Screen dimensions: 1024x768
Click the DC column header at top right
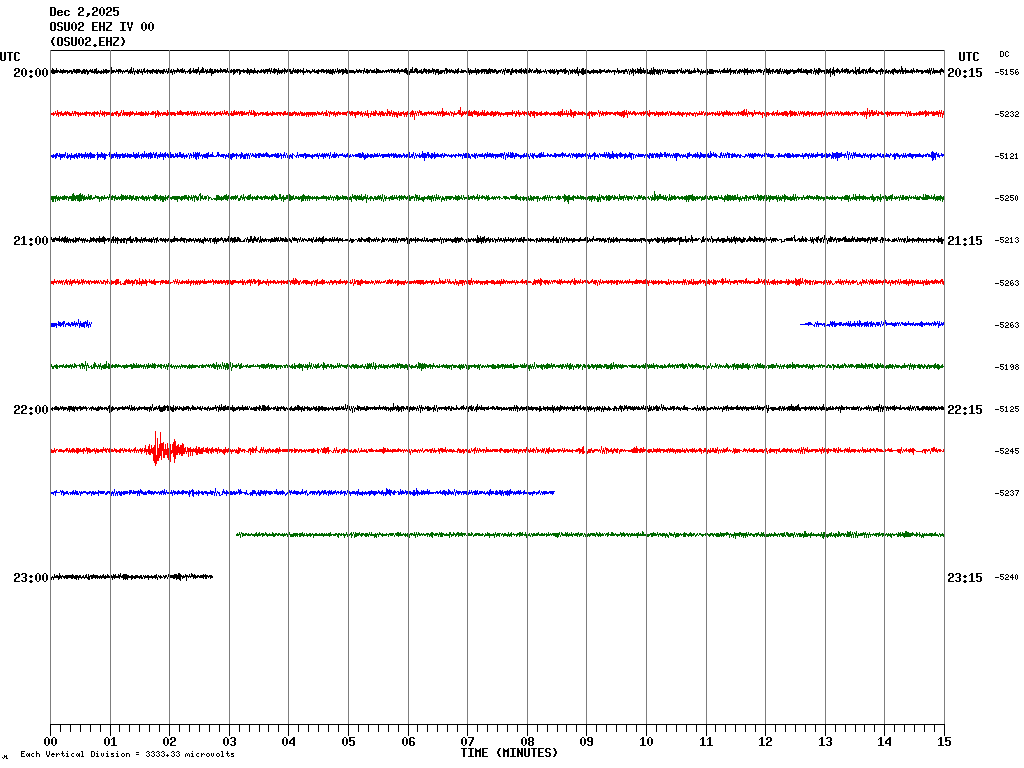[1004, 54]
